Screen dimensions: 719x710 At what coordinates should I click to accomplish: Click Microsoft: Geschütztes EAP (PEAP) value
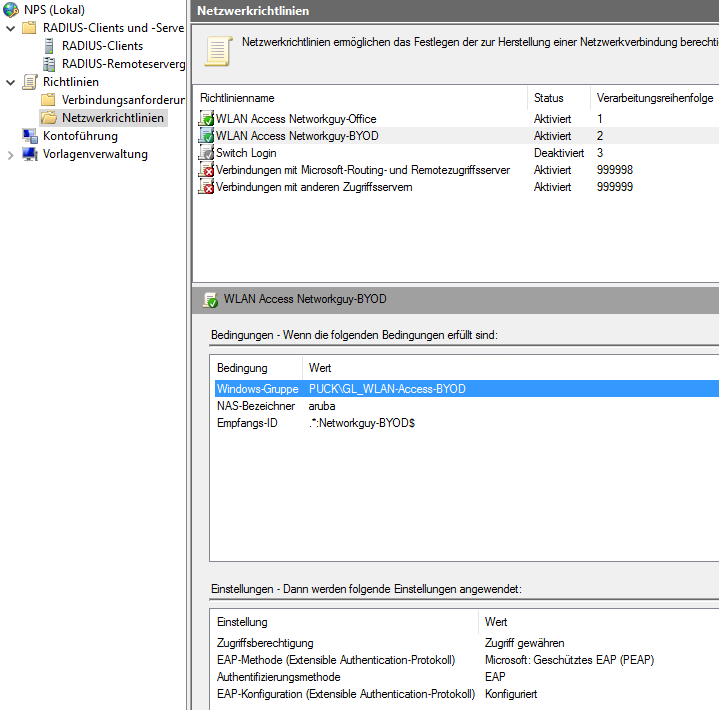tap(569, 660)
